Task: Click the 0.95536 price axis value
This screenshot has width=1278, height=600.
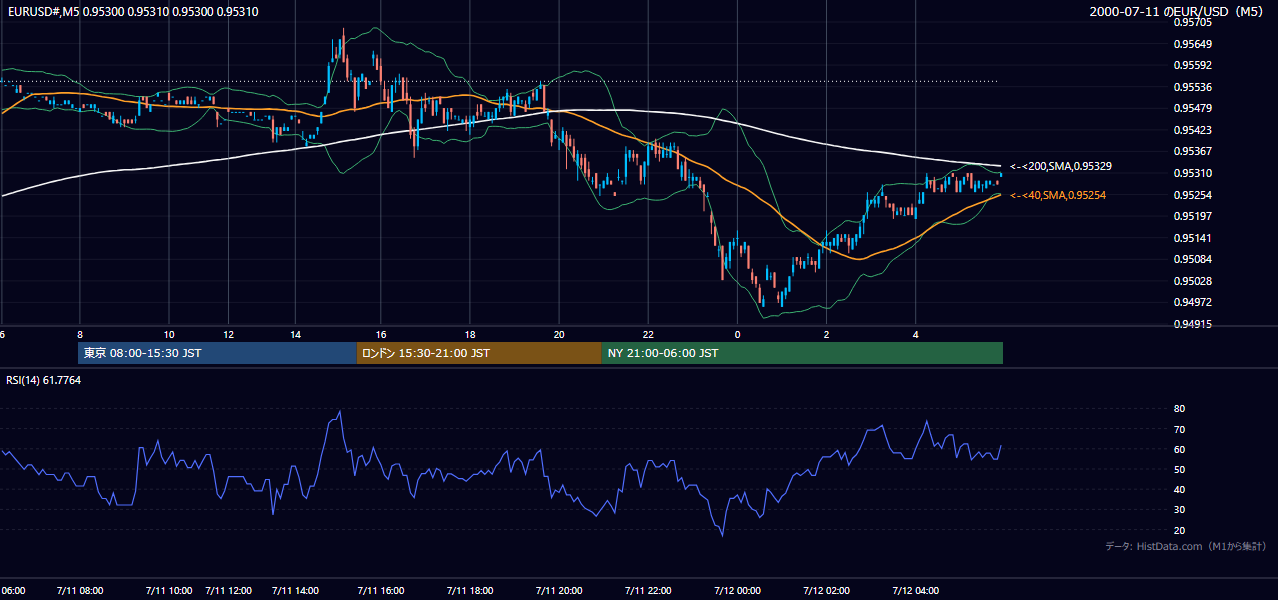Action: 1193,87
